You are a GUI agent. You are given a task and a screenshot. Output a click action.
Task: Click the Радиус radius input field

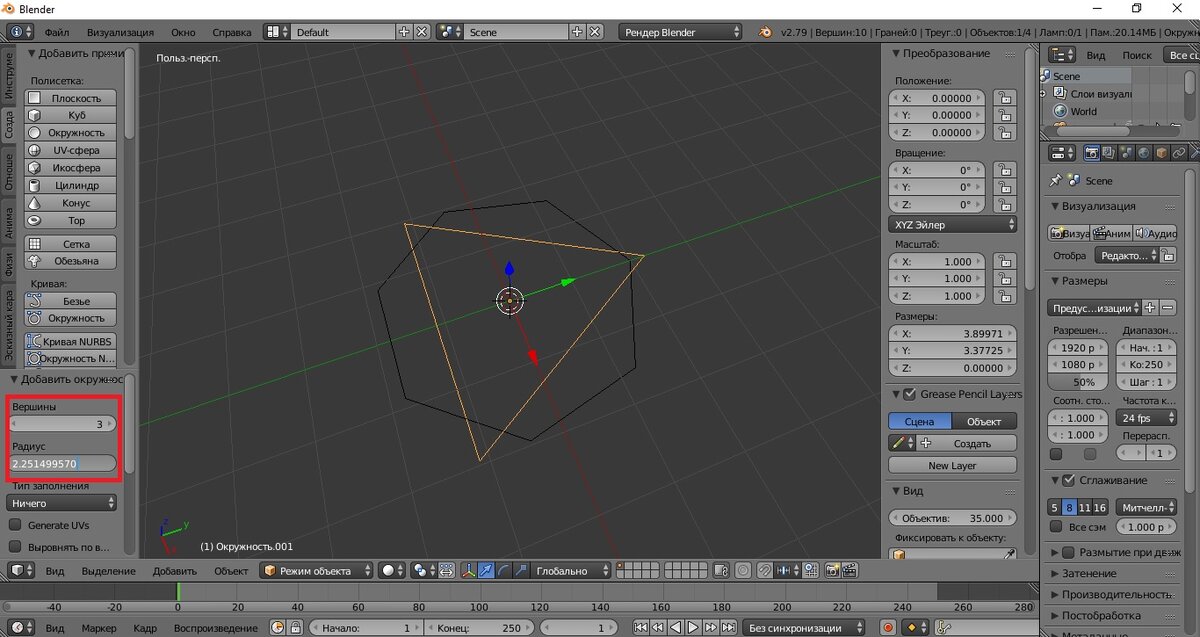coord(61,464)
